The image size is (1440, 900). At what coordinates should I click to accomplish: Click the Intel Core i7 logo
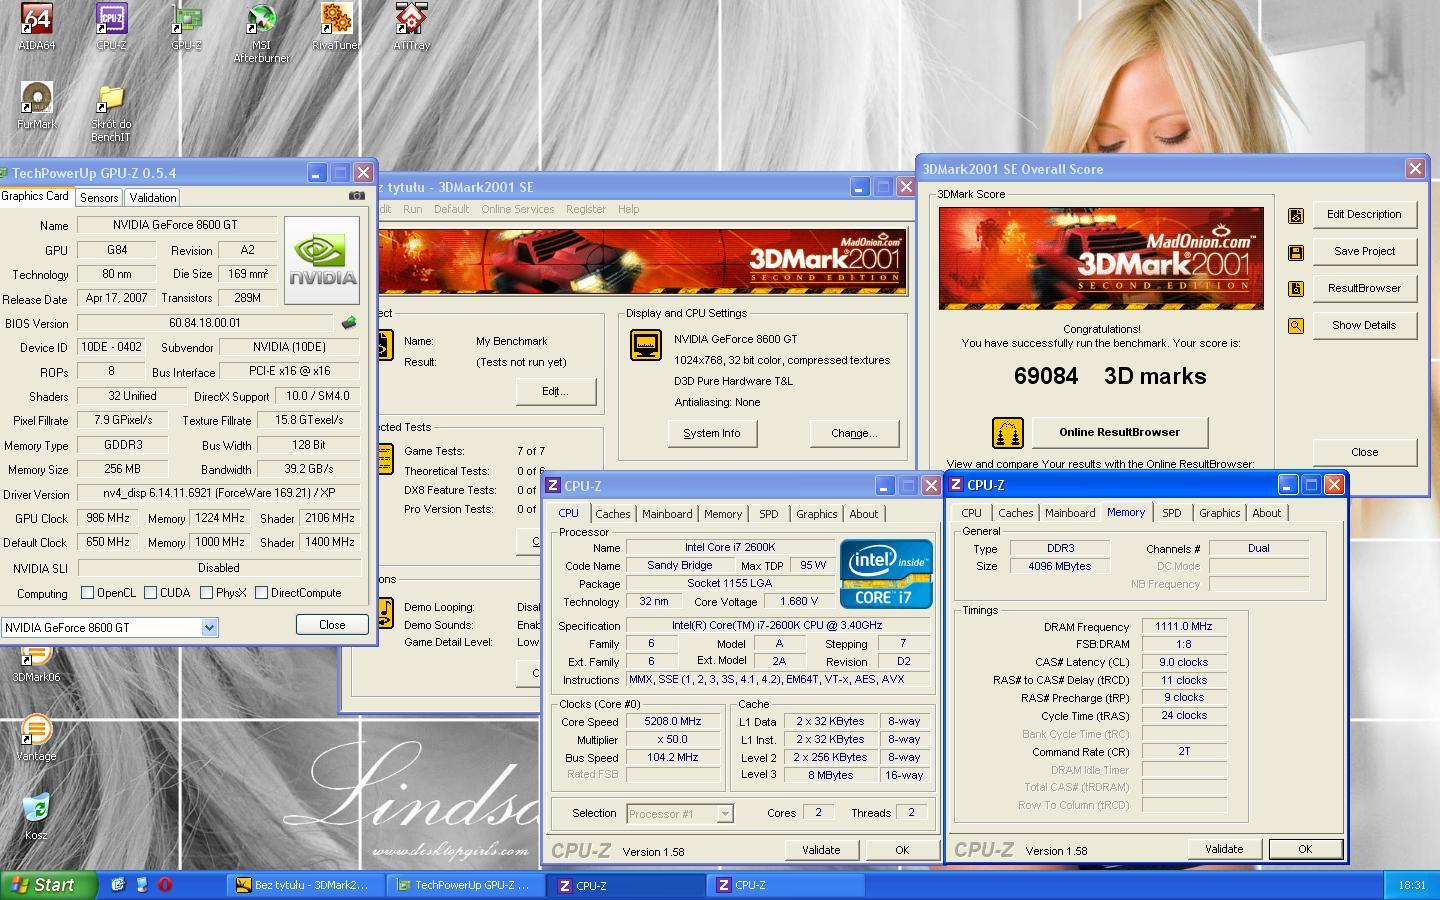pos(886,574)
